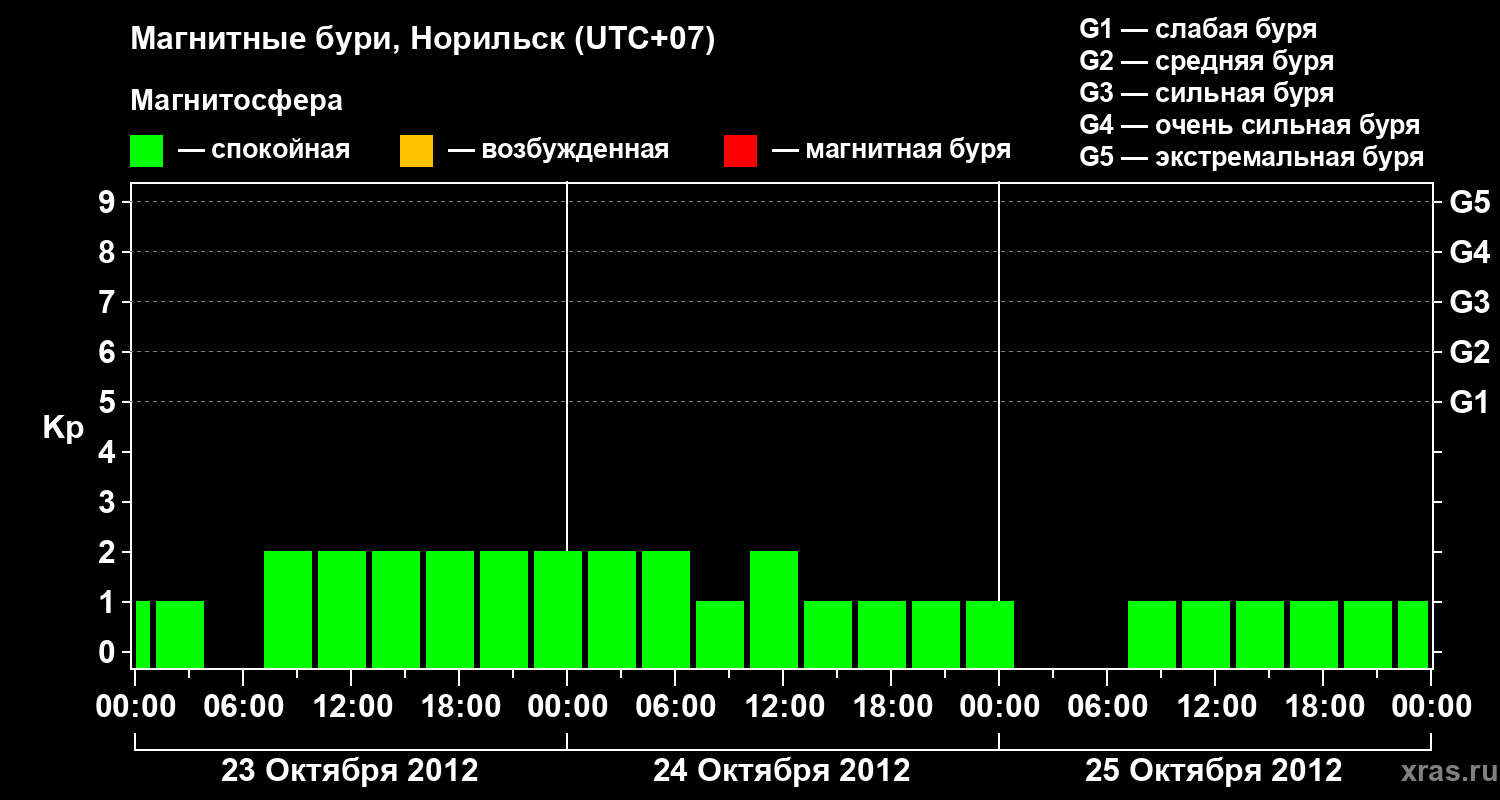Click the first Kp 1 bar after 06:00 on 25 October
The image size is (1500, 800).
click(x=1152, y=634)
